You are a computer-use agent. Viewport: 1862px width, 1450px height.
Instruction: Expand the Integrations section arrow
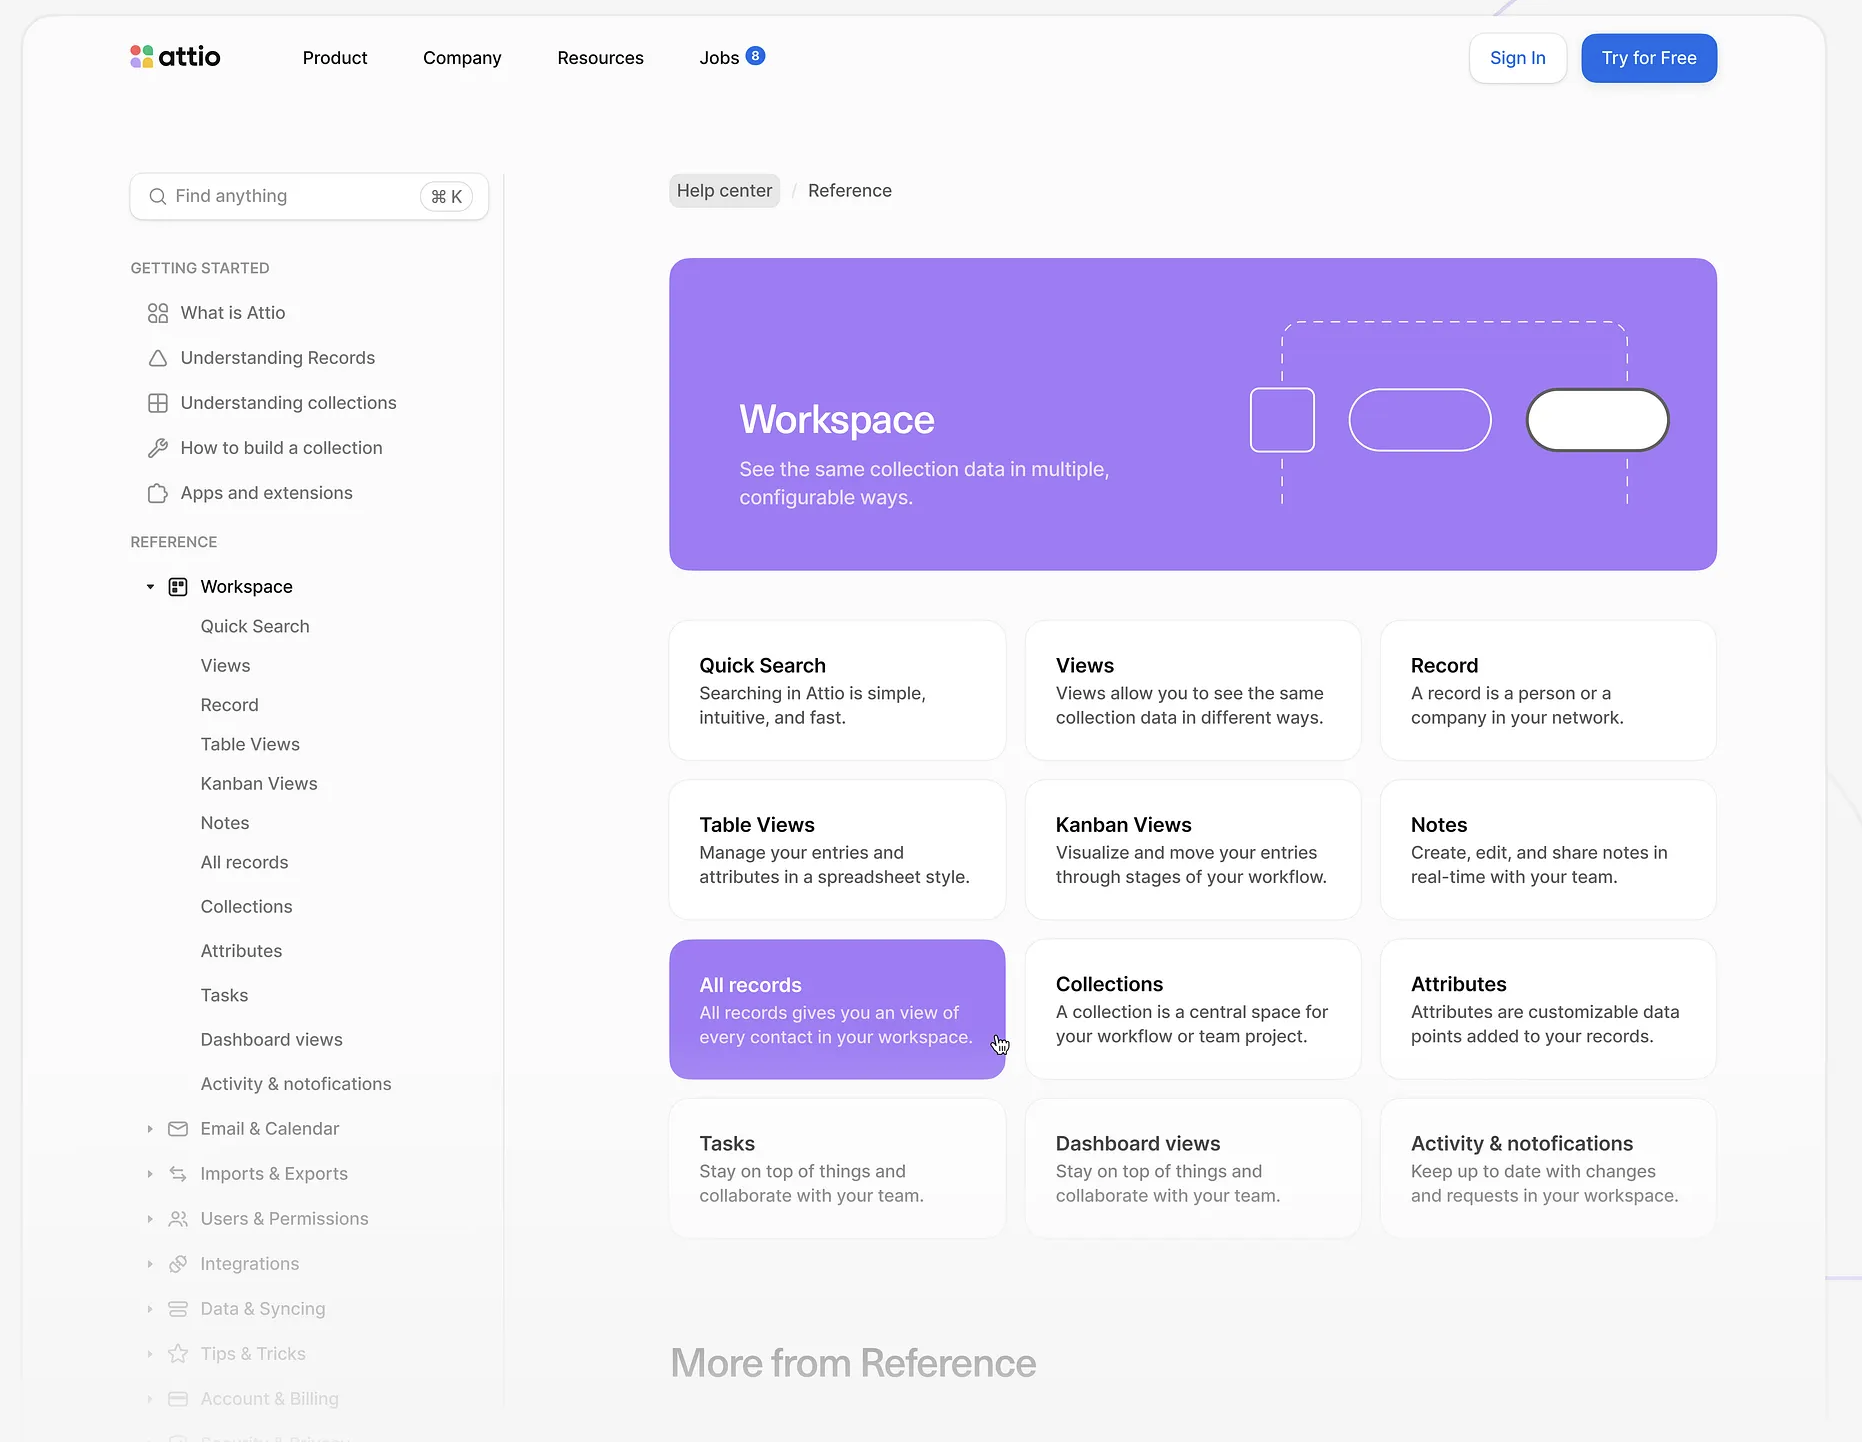click(x=150, y=1264)
